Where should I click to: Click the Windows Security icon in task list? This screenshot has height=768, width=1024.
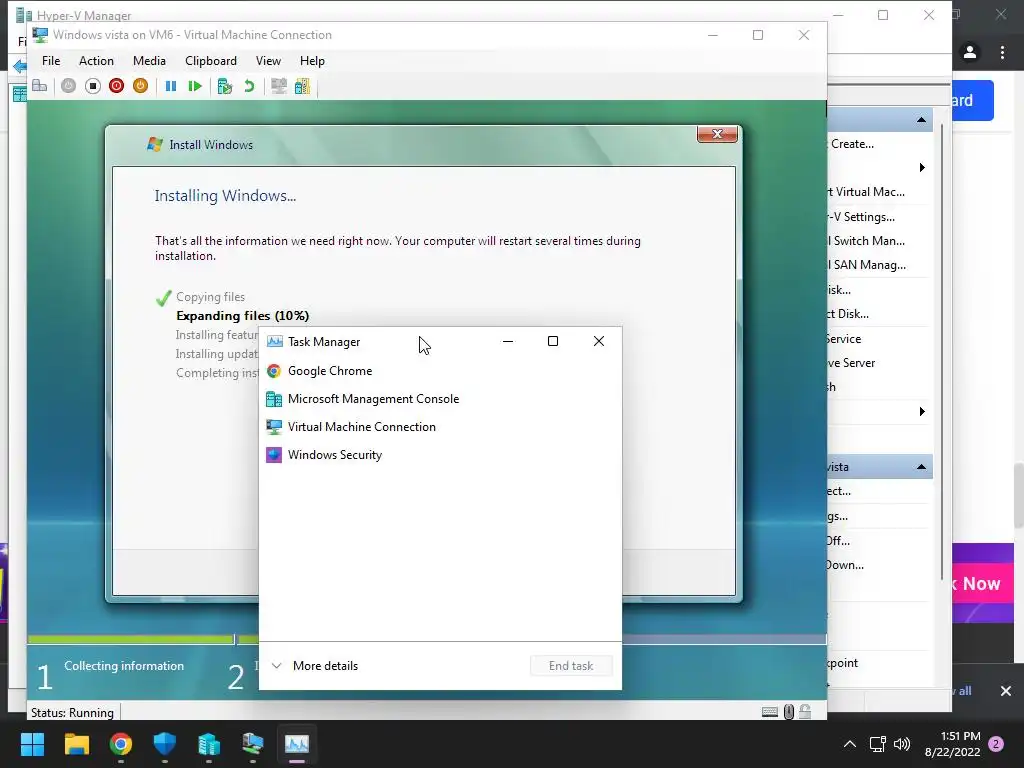(x=274, y=455)
